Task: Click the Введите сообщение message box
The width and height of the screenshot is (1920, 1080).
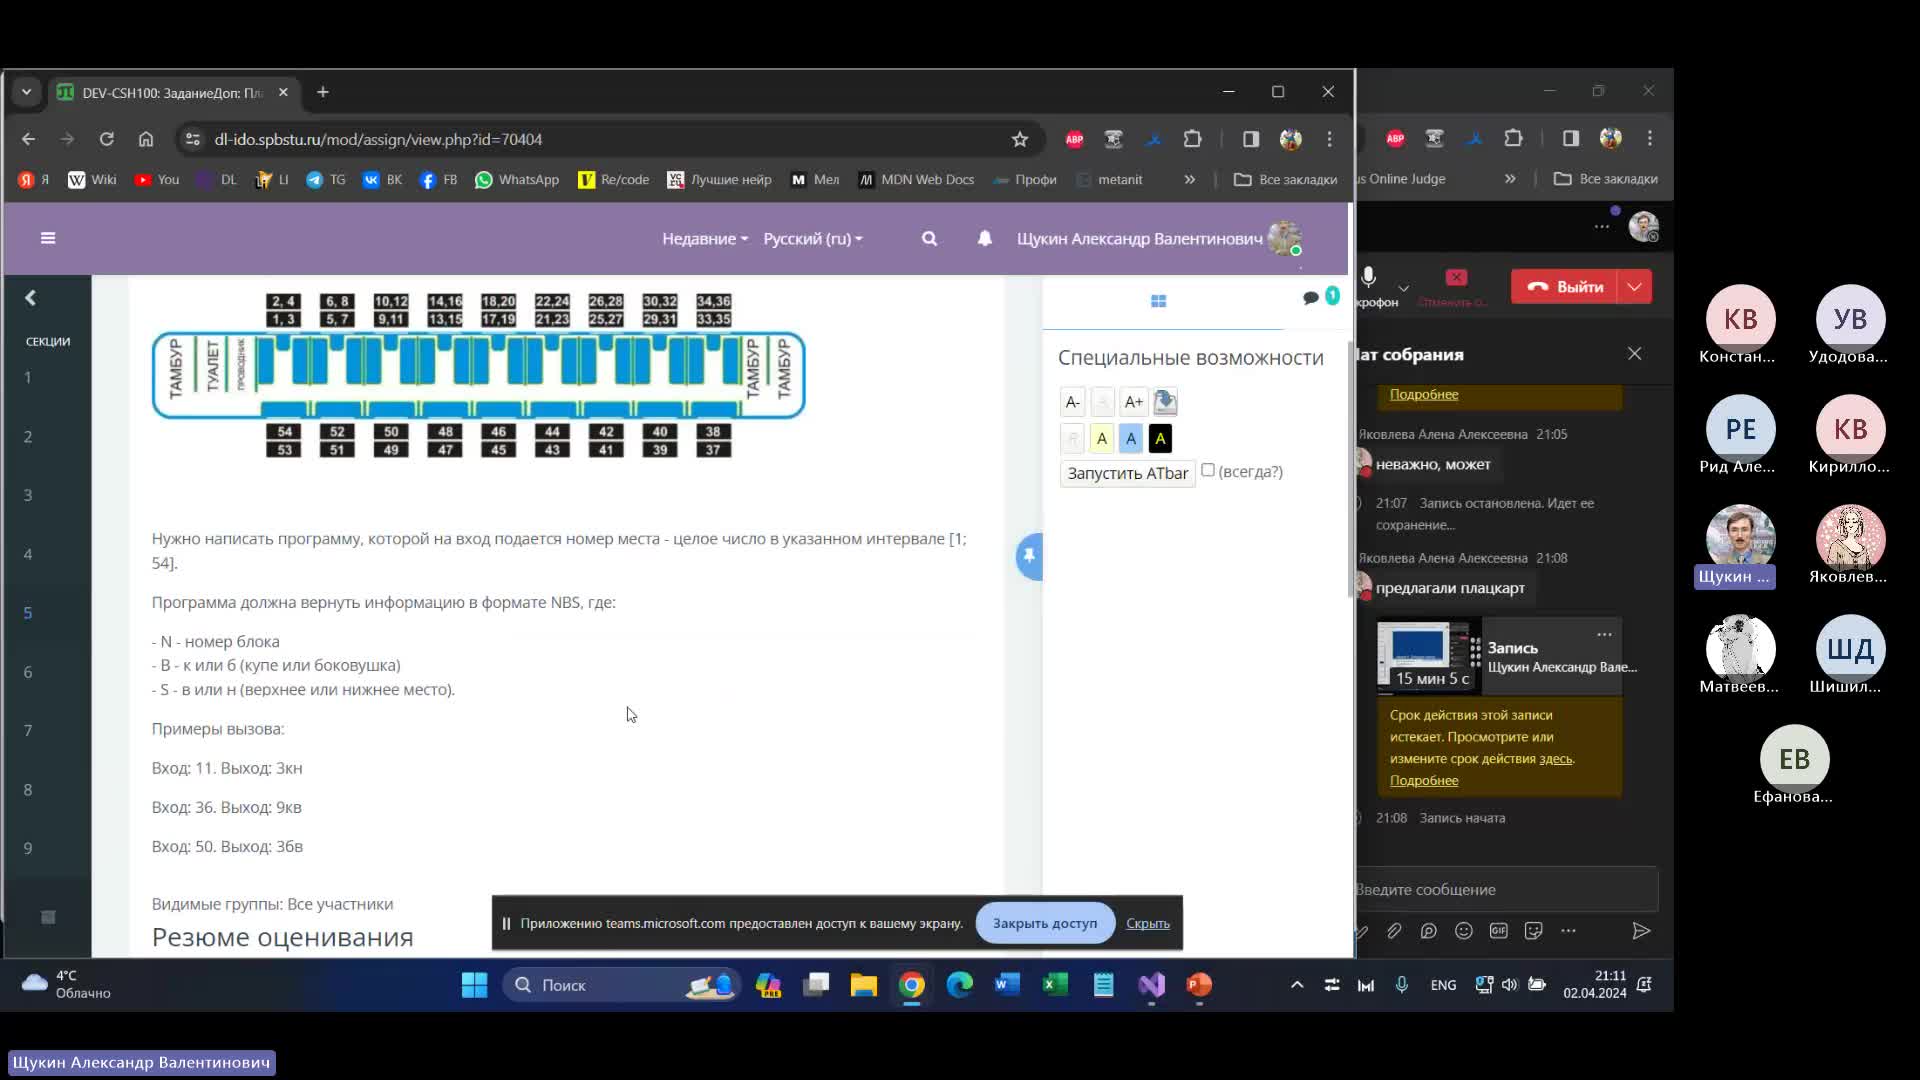Action: click(1506, 890)
